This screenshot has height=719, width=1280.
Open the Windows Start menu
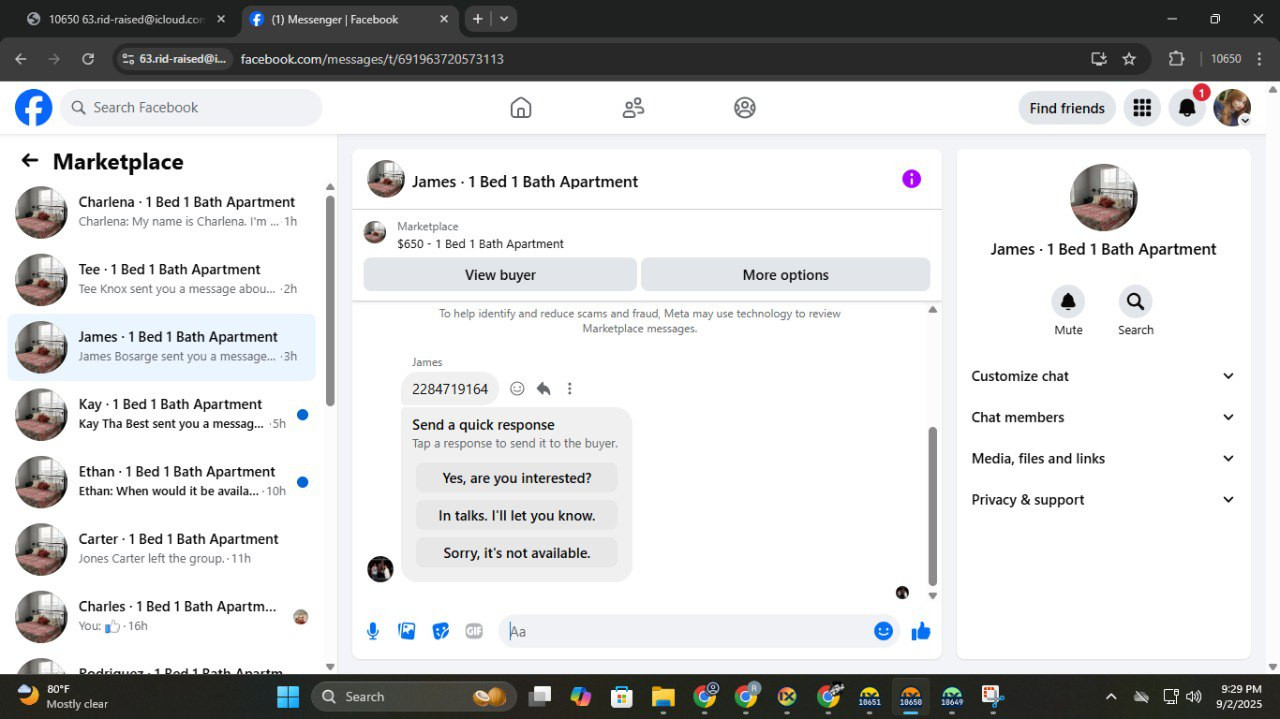[x=288, y=696]
